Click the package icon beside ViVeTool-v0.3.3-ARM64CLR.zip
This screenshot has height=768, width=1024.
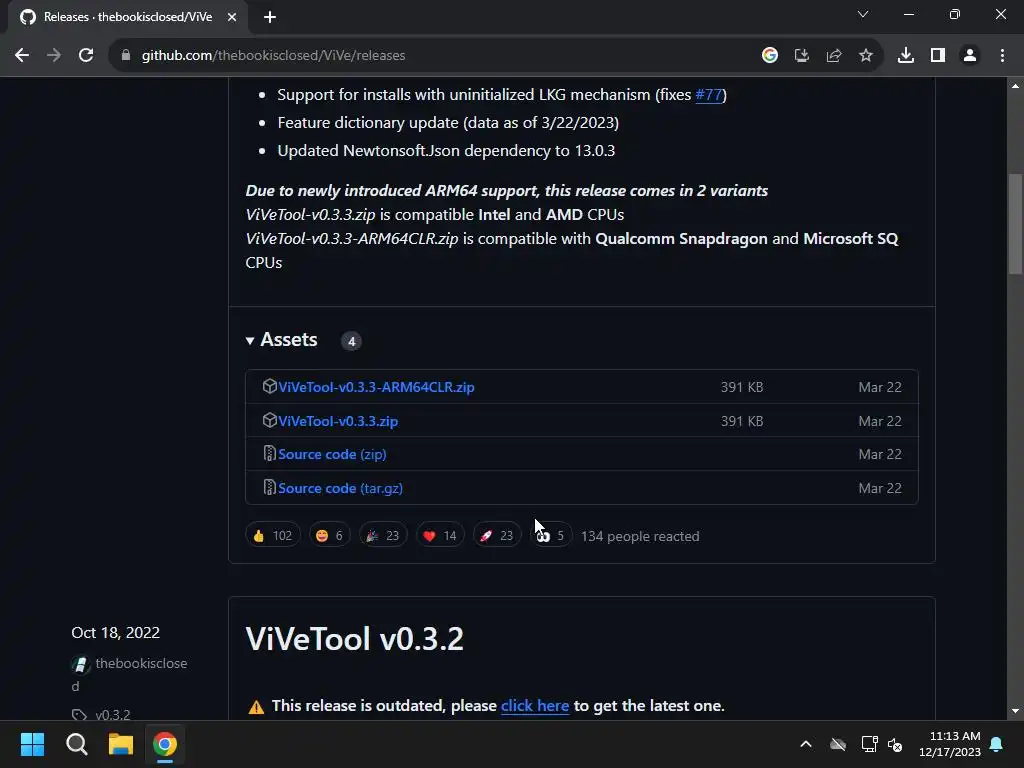point(269,386)
